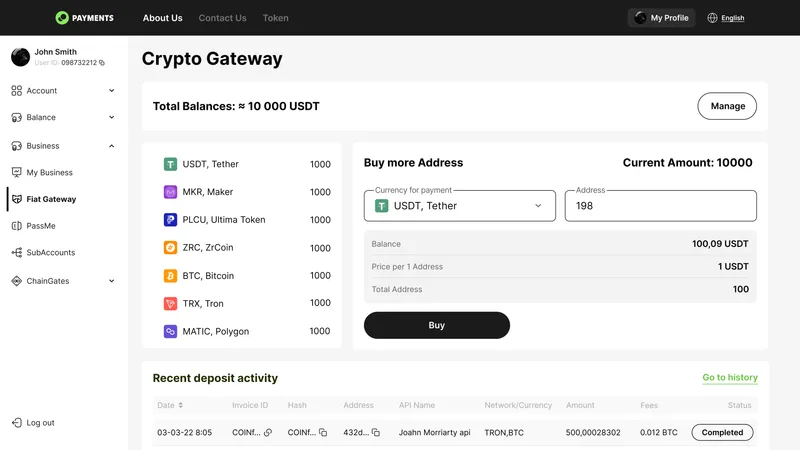Viewport: 800px width, 450px height.
Task: Click the green Payments logo icon
Action: pyautogui.click(x=62, y=18)
